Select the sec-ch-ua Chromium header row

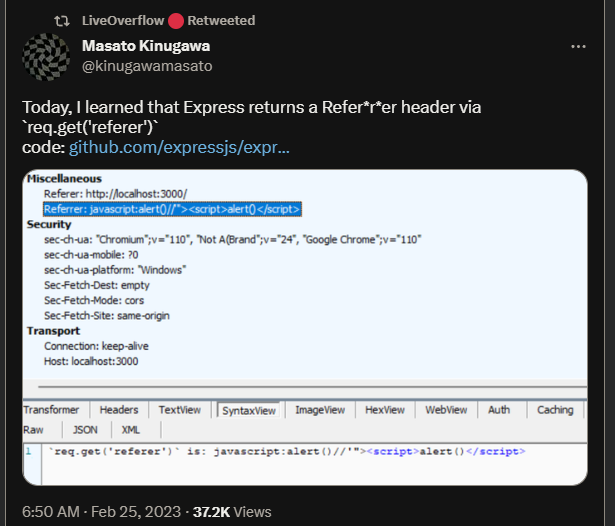233,240
